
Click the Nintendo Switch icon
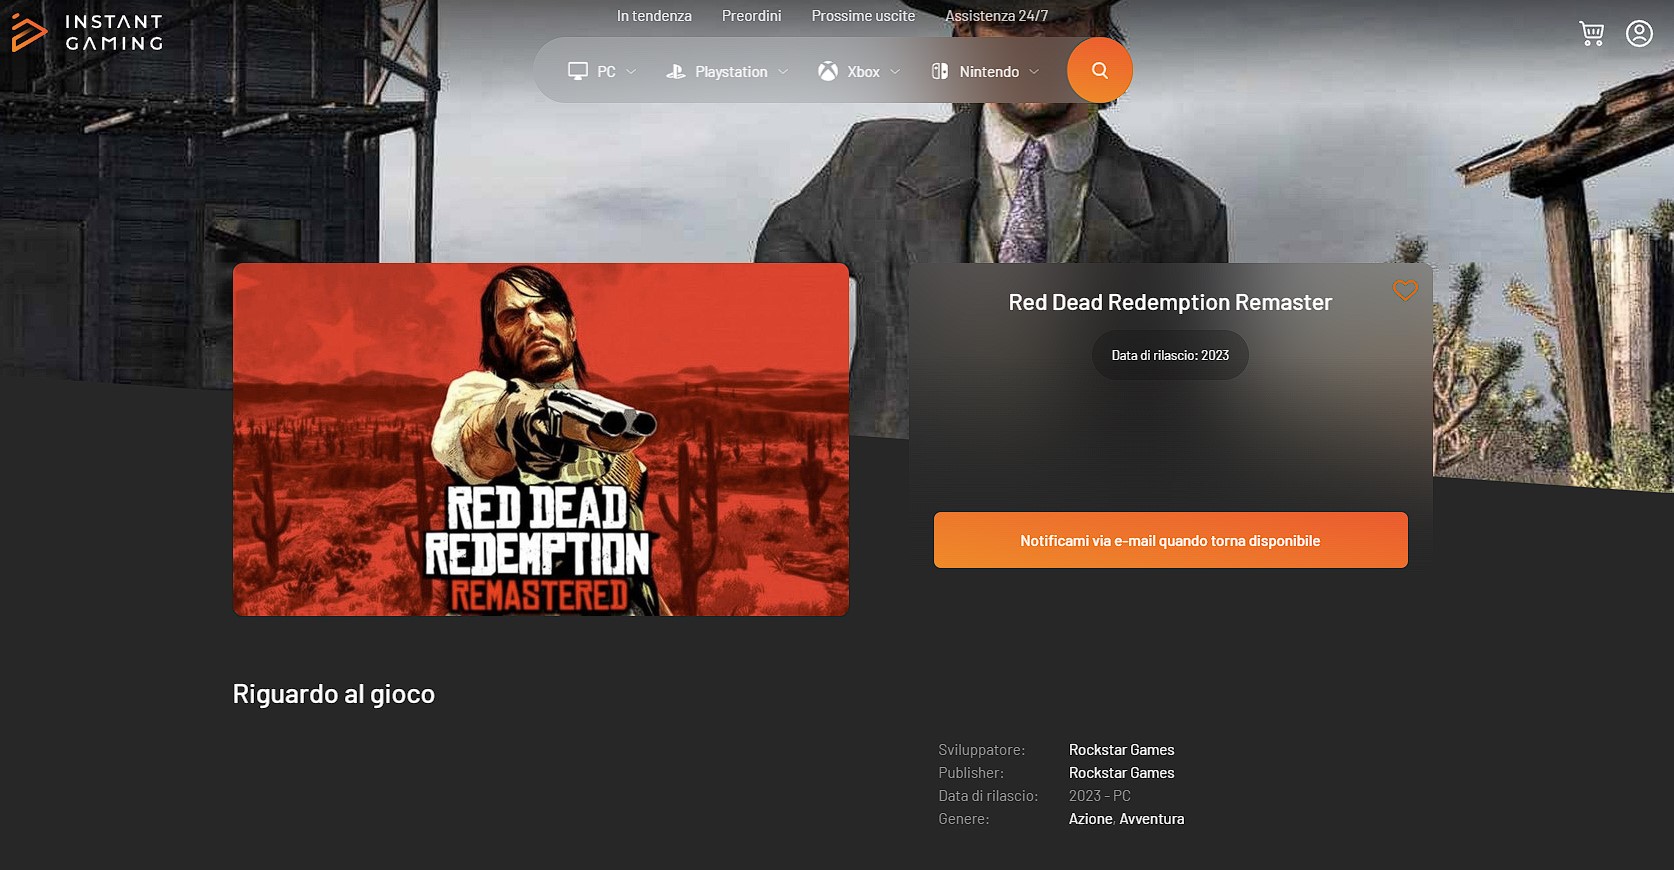tap(940, 71)
